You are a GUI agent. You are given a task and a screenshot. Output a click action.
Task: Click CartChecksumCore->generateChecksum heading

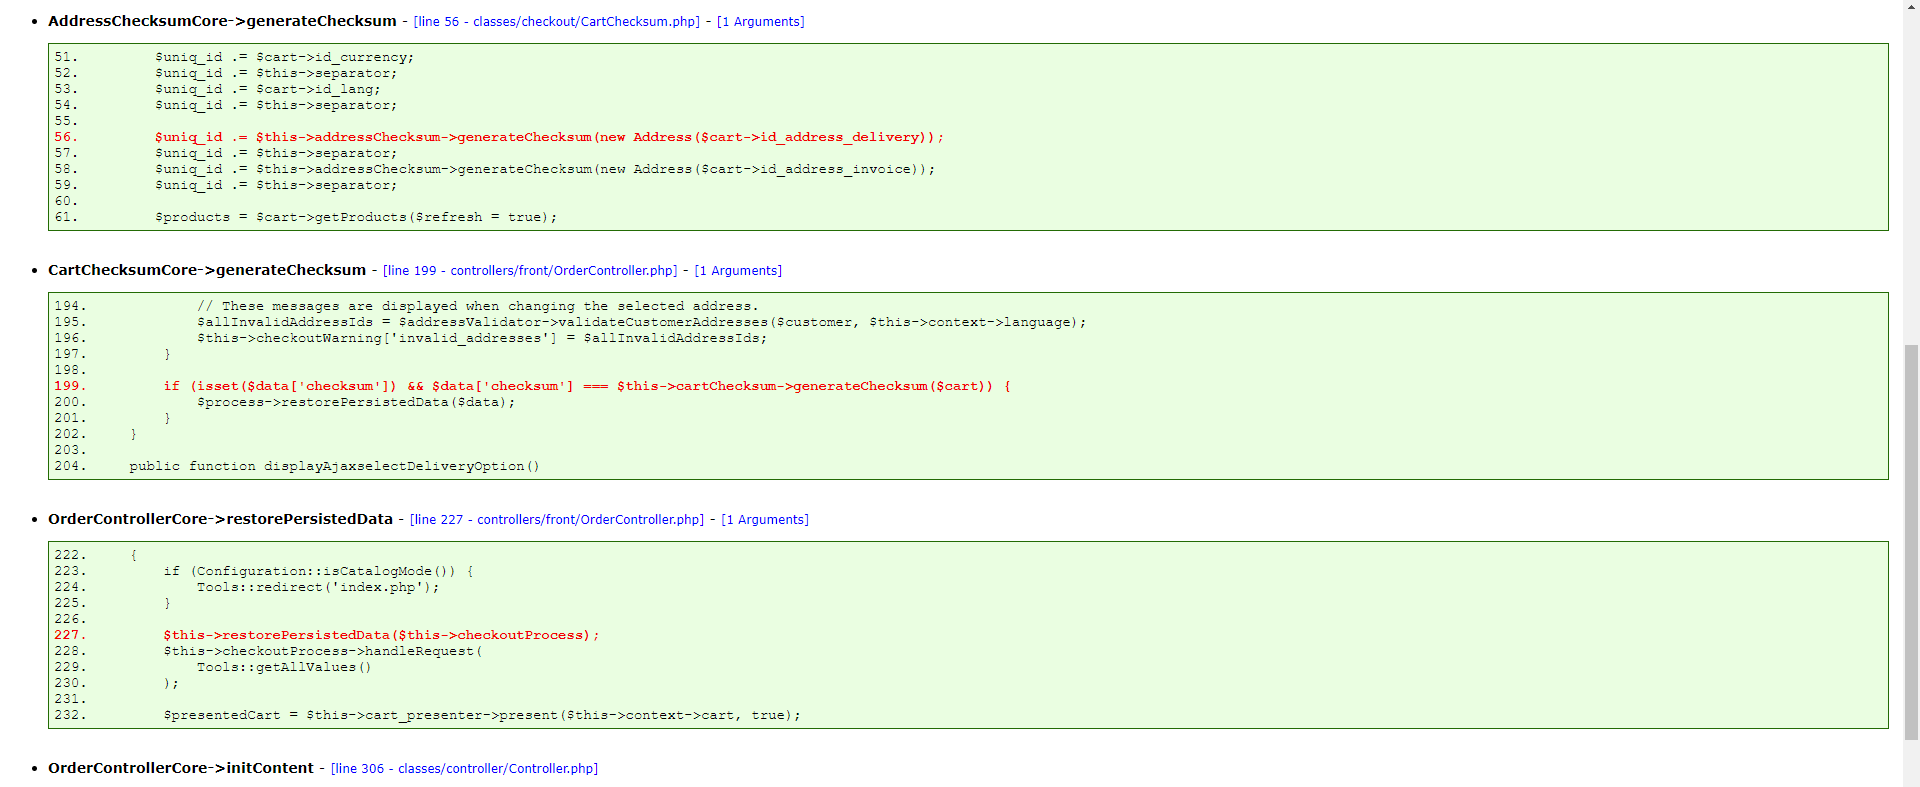pyautogui.click(x=207, y=270)
